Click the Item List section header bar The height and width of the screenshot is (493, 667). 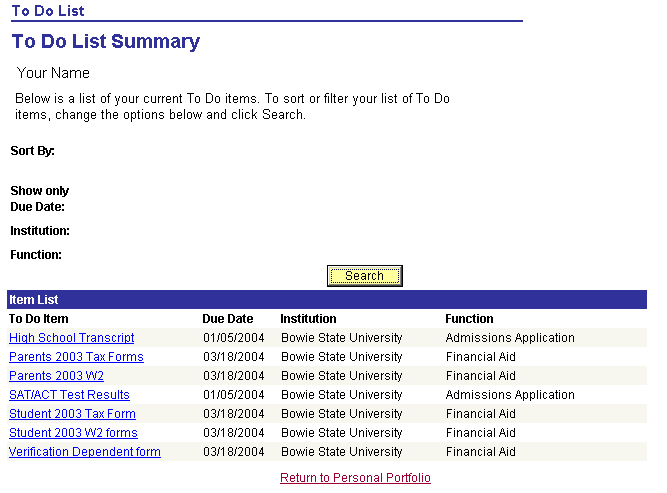pos(327,300)
